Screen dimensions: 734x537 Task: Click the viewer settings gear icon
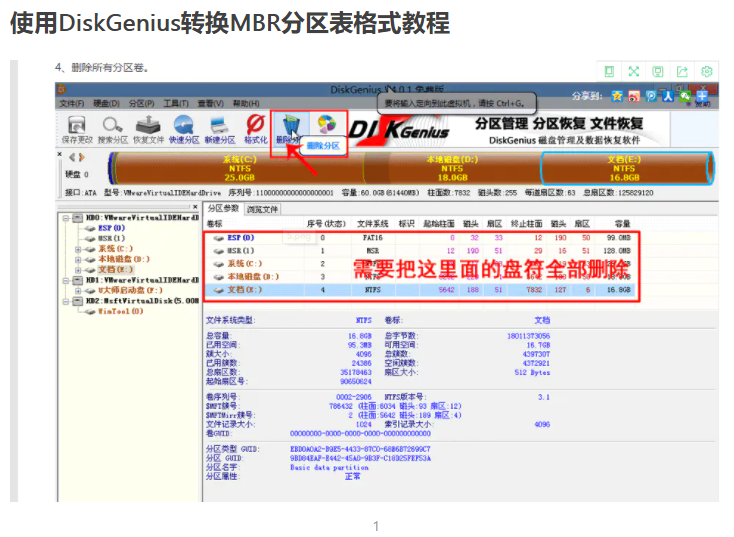click(706, 72)
